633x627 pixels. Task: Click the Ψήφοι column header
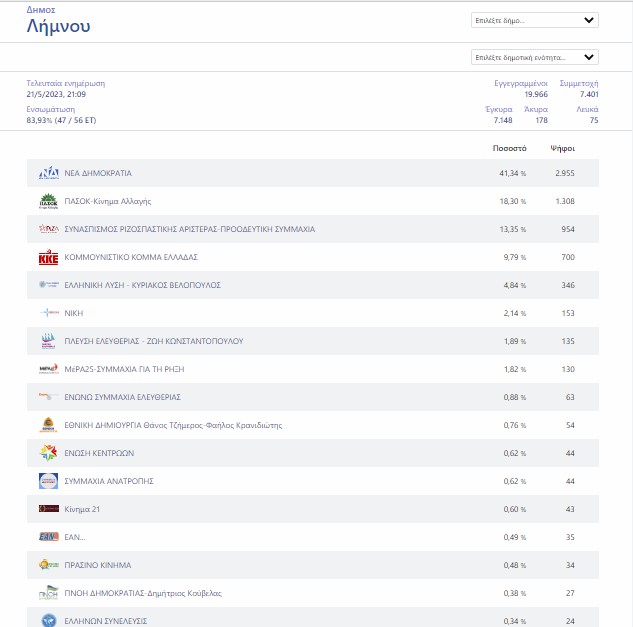(562, 148)
